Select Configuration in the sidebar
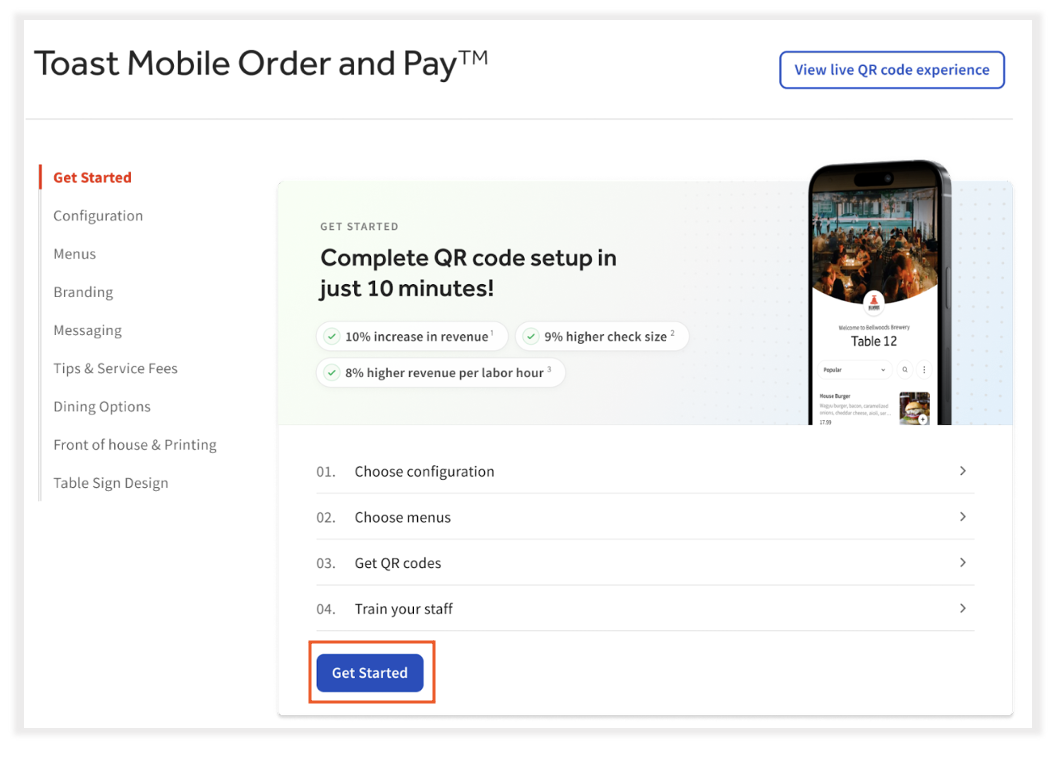This screenshot has width=1062, height=758. [x=97, y=215]
